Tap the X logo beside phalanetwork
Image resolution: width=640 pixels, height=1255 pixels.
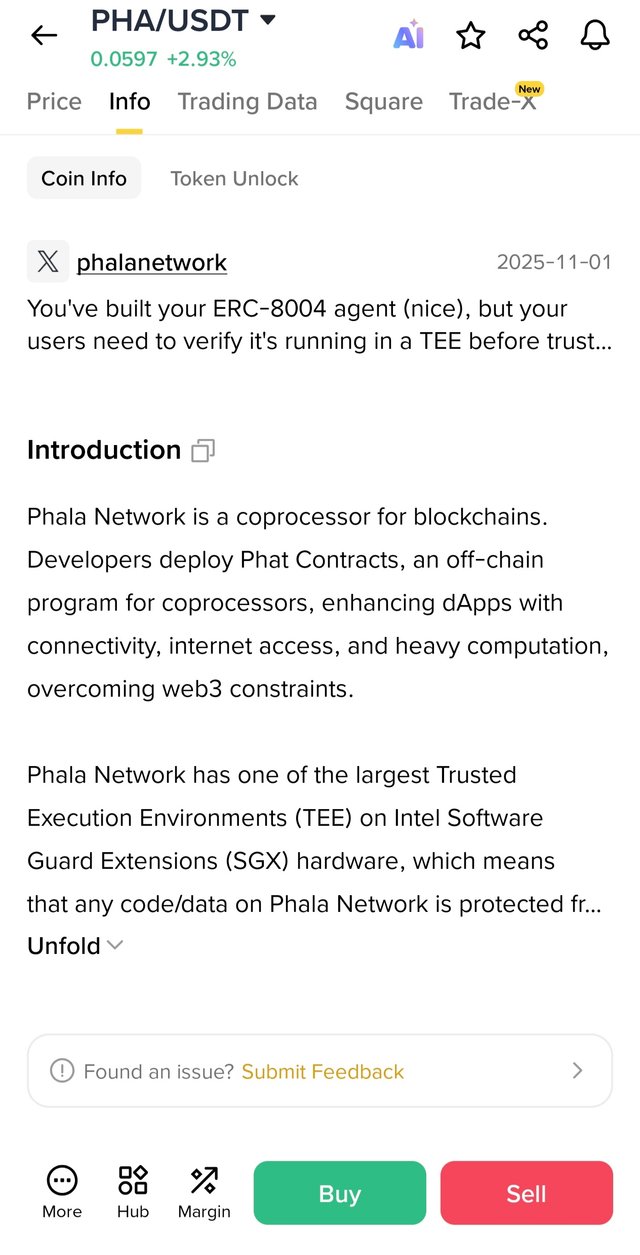point(48,262)
